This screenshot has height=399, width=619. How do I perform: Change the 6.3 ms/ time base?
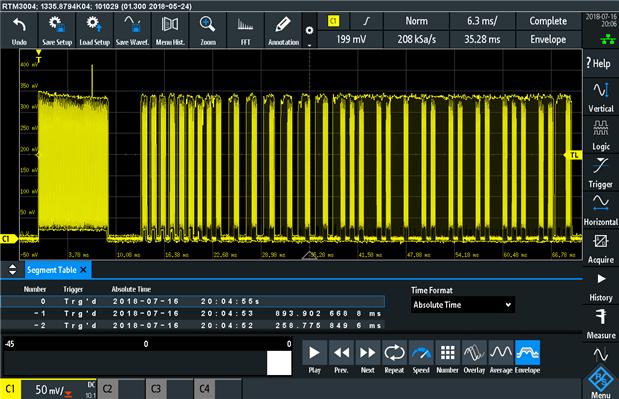pos(482,21)
